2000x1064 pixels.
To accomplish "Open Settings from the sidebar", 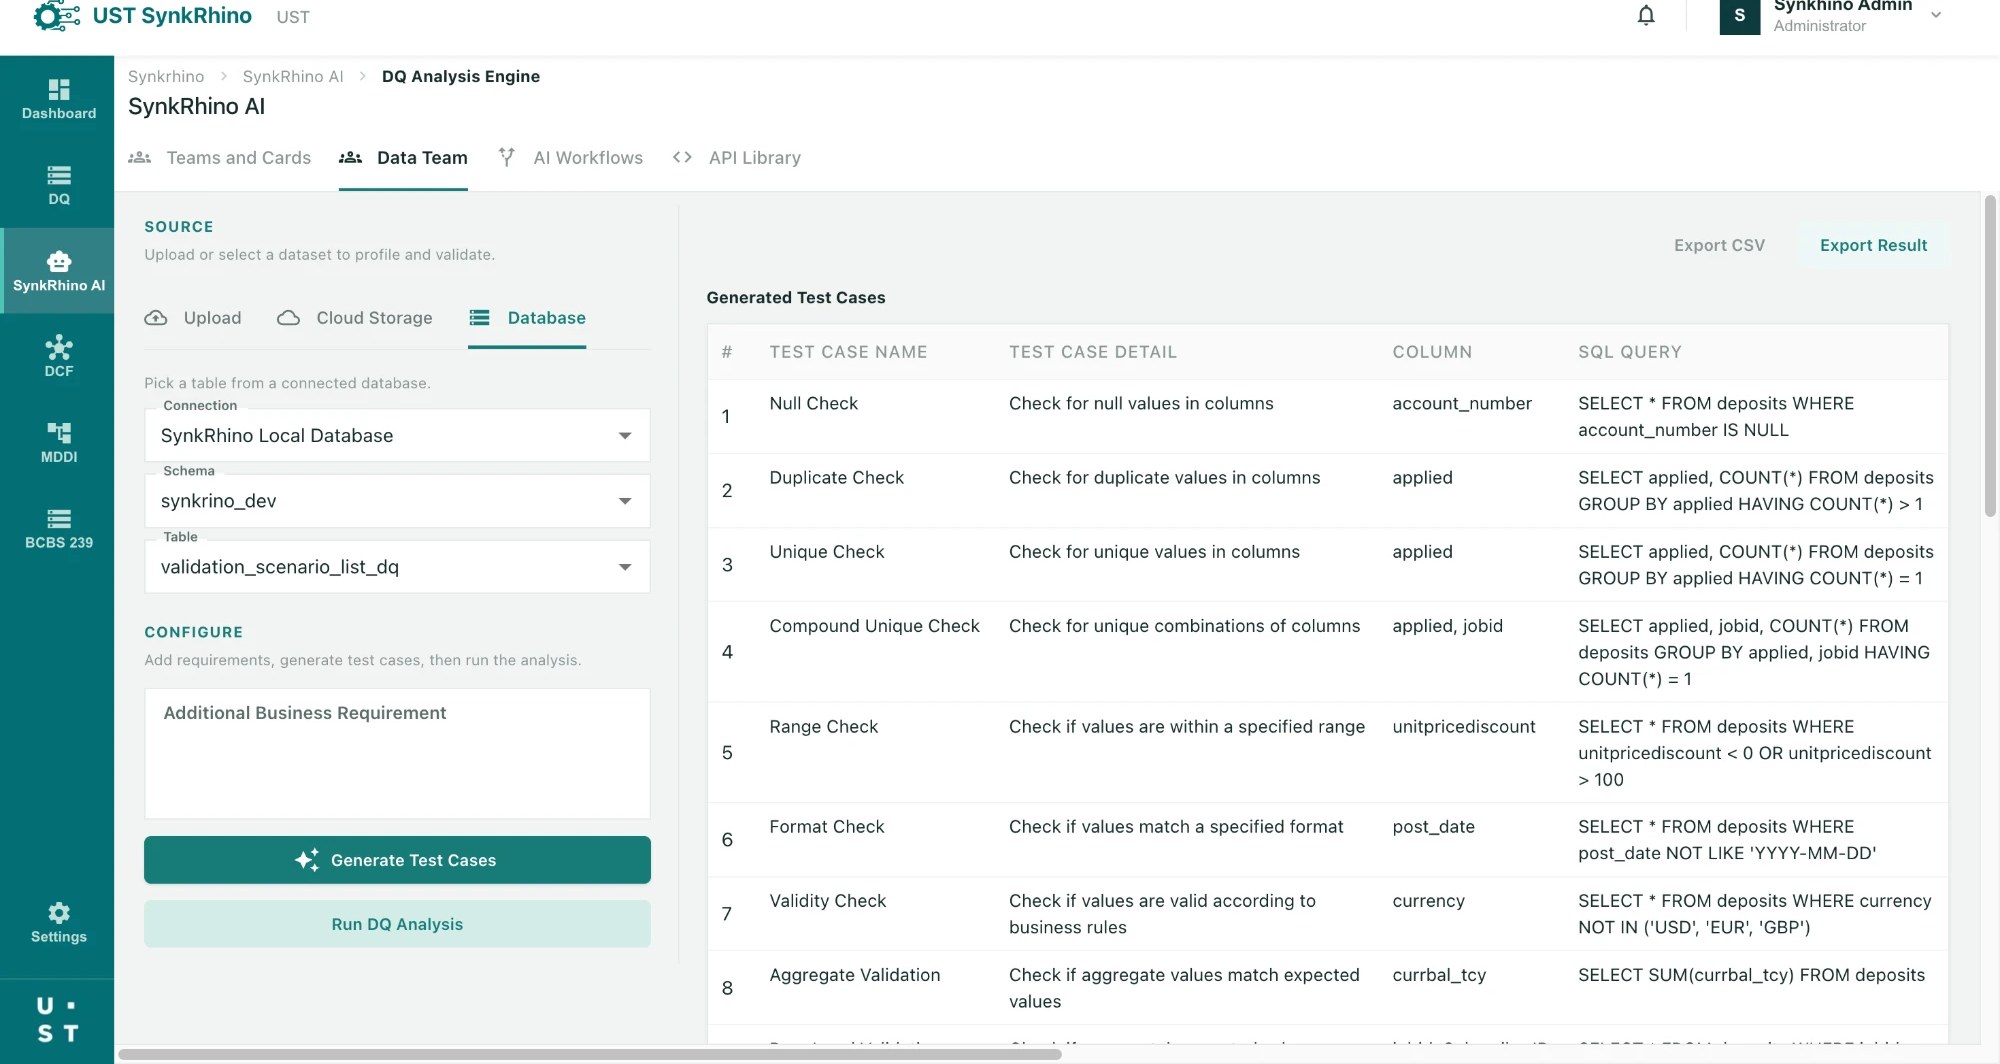I will tap(58, 923).
